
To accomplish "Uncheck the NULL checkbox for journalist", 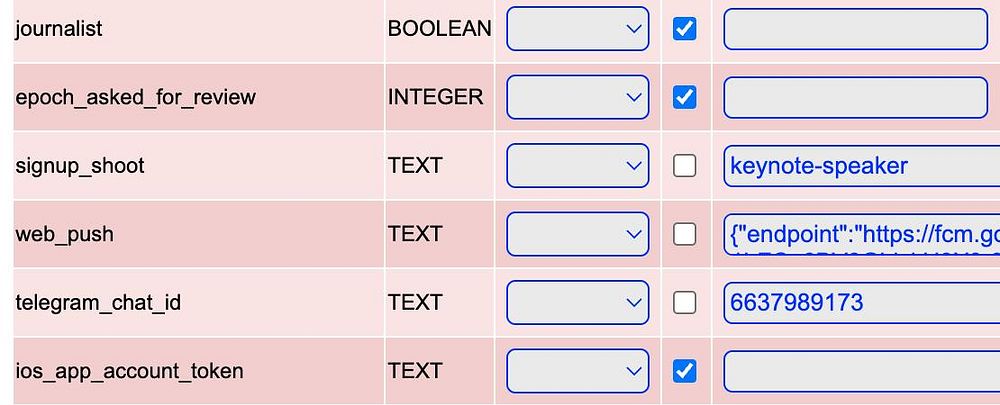I will tap(685, 29).
